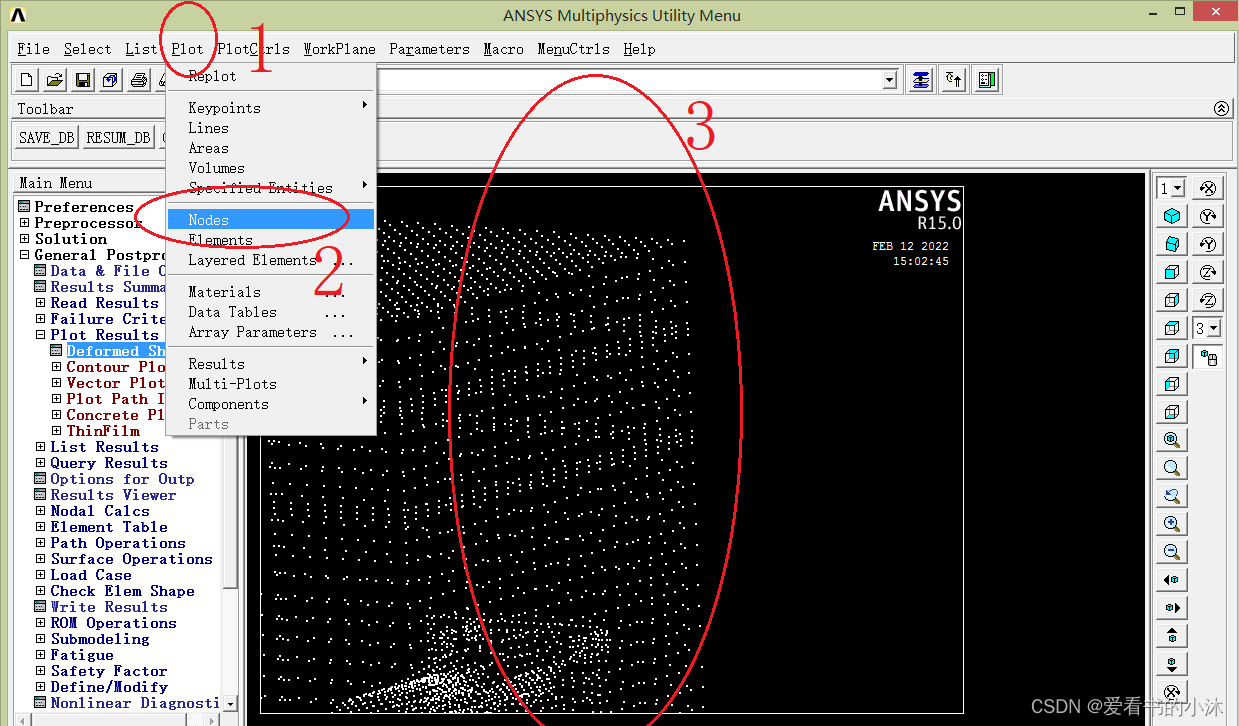Toggle Dynamic Model Mode mouse icon

click(1208, 357)
